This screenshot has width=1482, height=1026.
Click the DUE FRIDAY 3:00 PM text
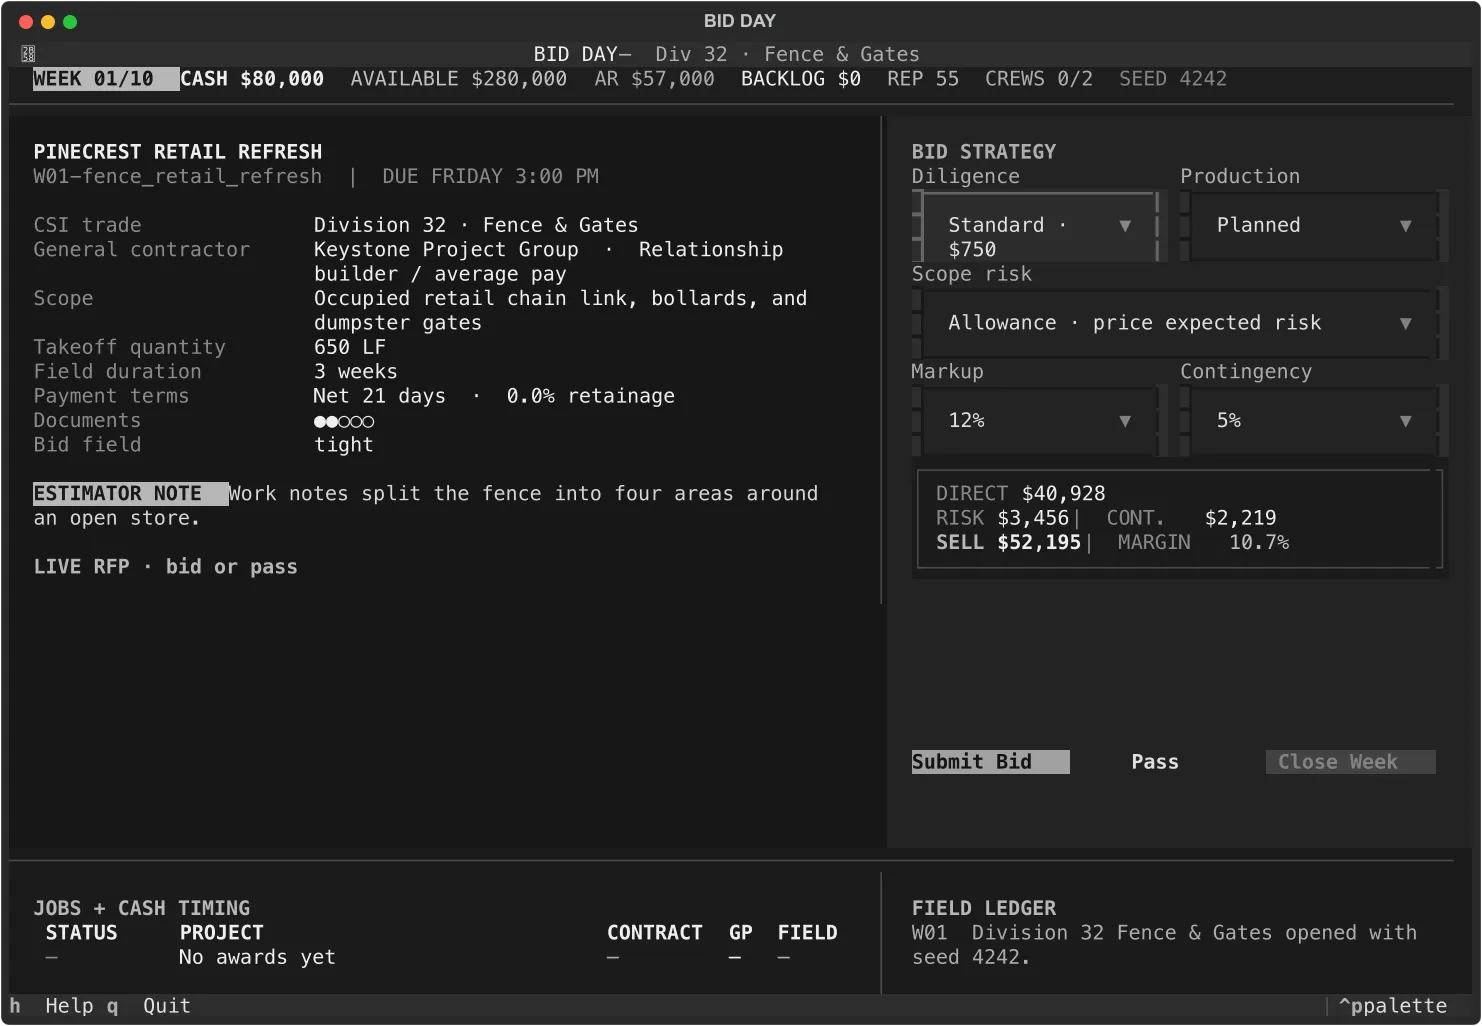pos(490,177)
